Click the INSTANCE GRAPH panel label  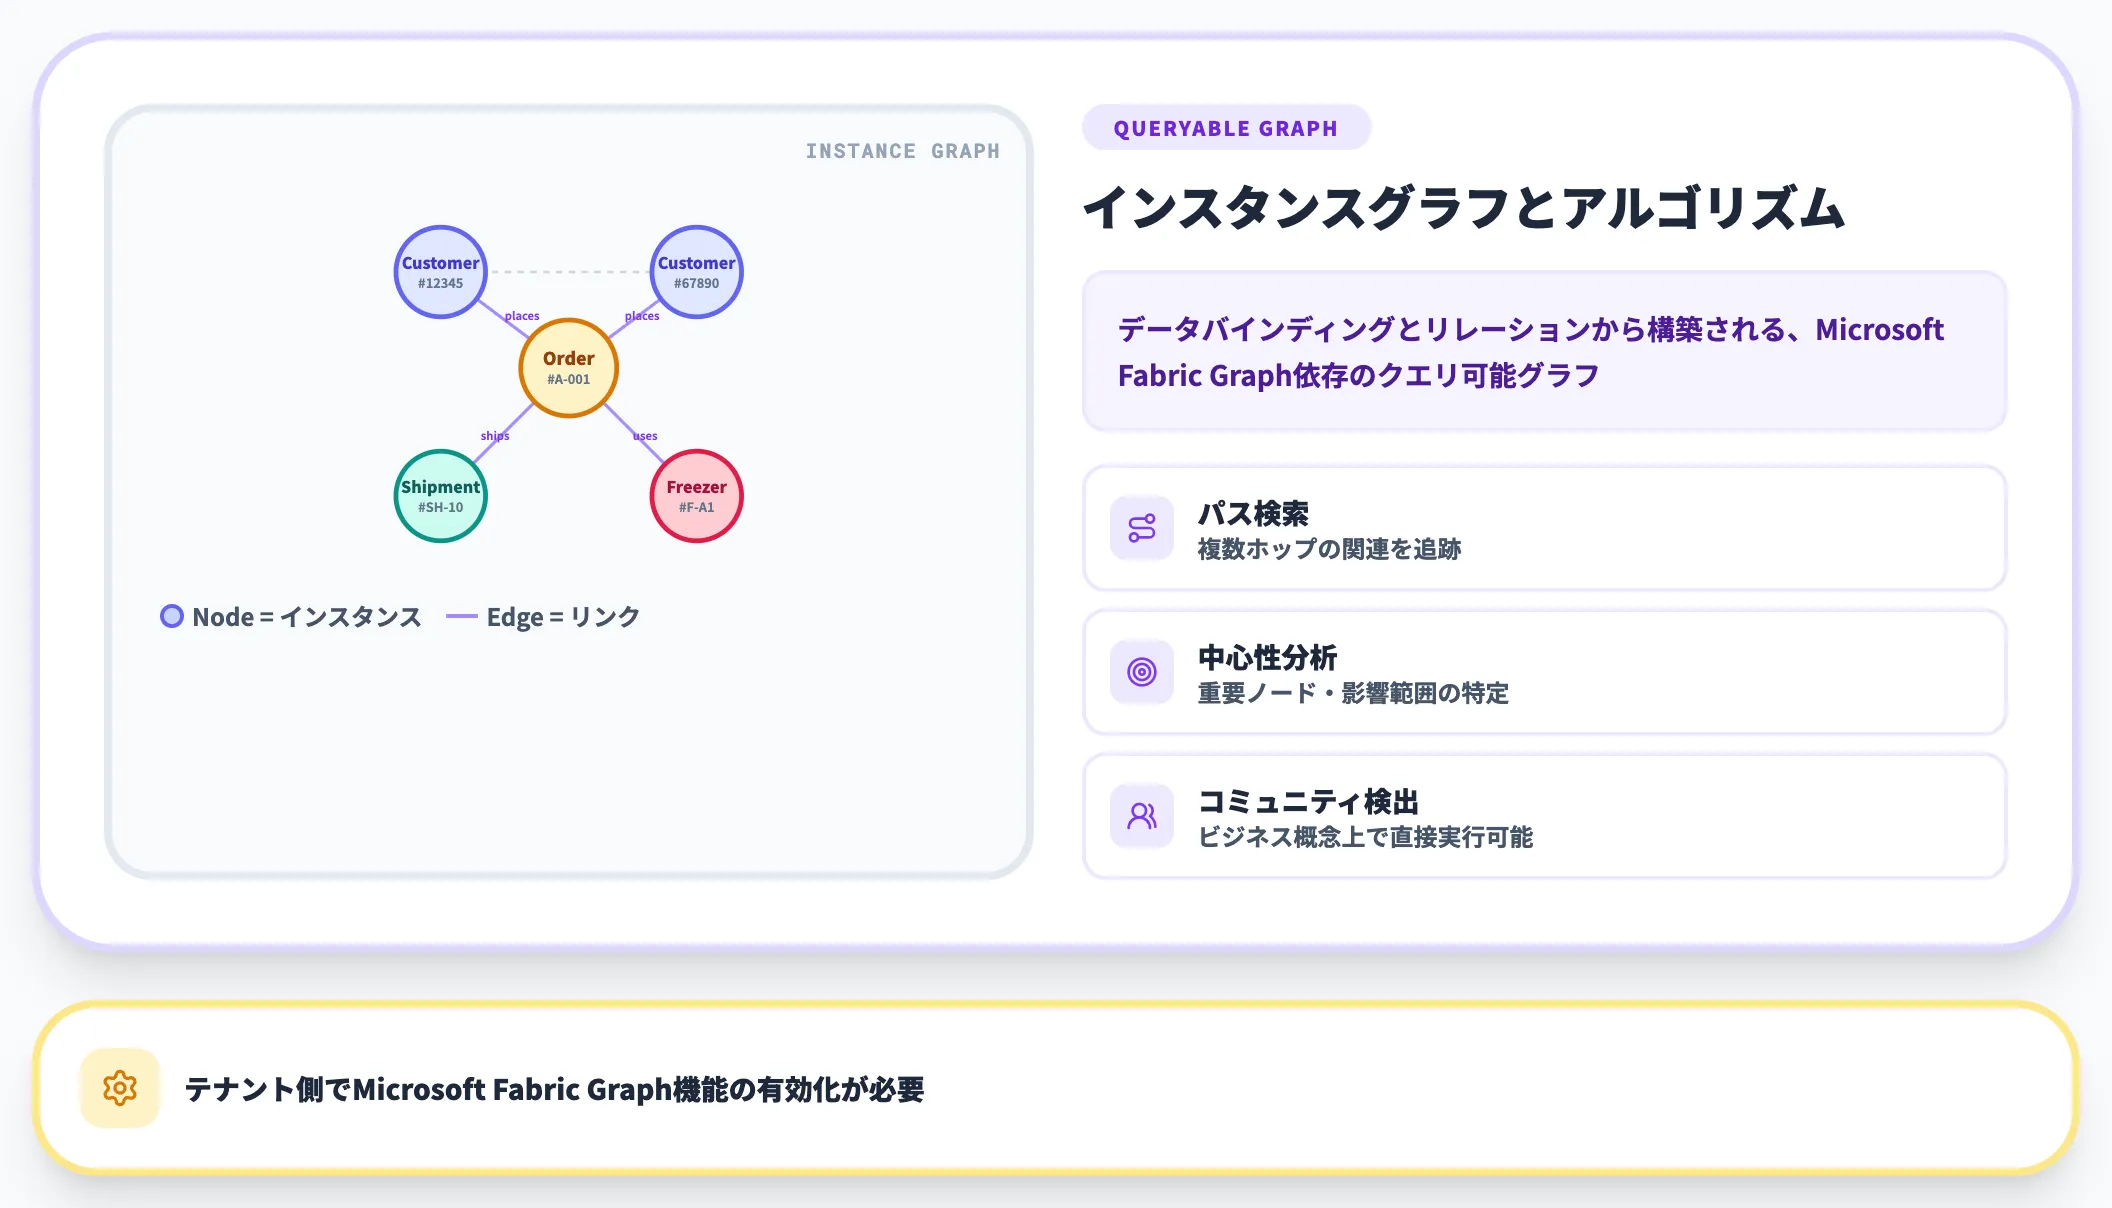[x=901, y=151]
